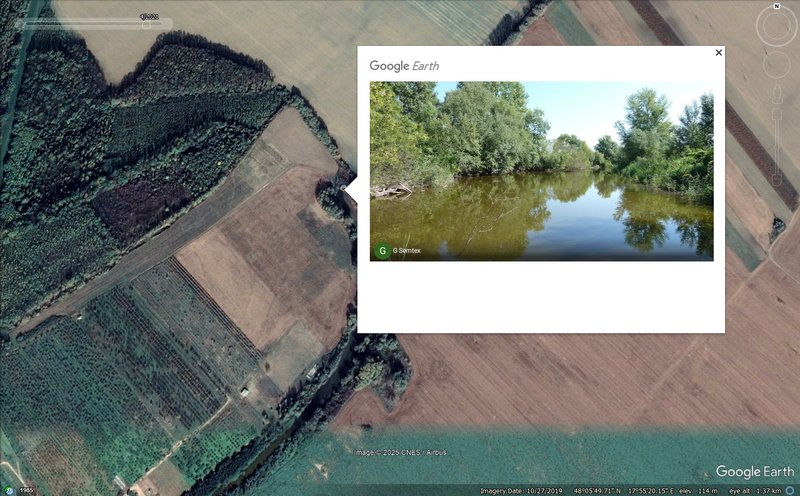Close the Google Earth photo popup
Screen dimensions: 800x496
[x=718, y=53]
